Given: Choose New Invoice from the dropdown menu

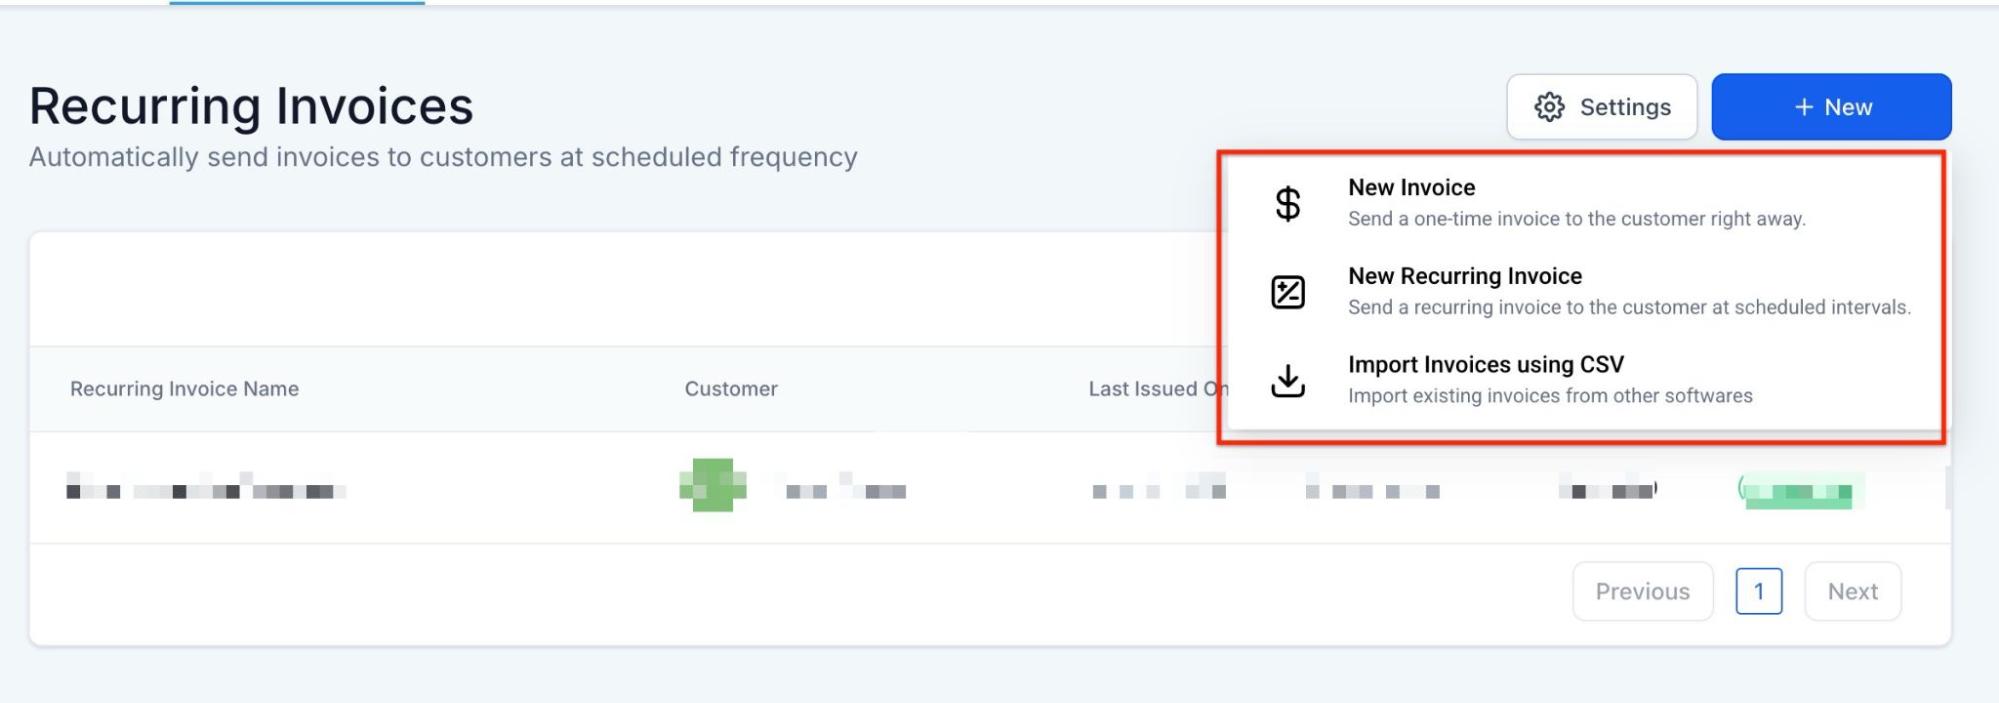Looking at the screenshot, I should (x=1411, y=188).
